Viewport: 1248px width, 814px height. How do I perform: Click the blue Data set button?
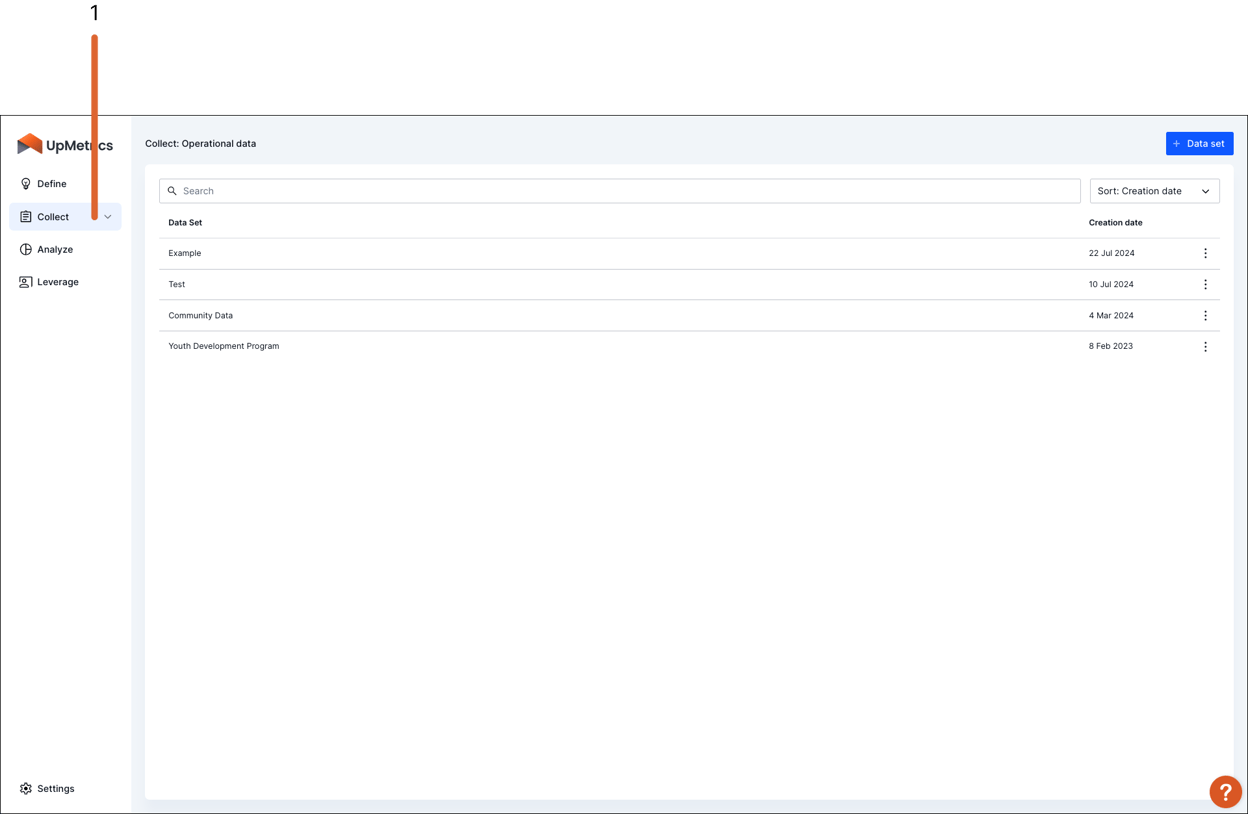[1199, 143]
